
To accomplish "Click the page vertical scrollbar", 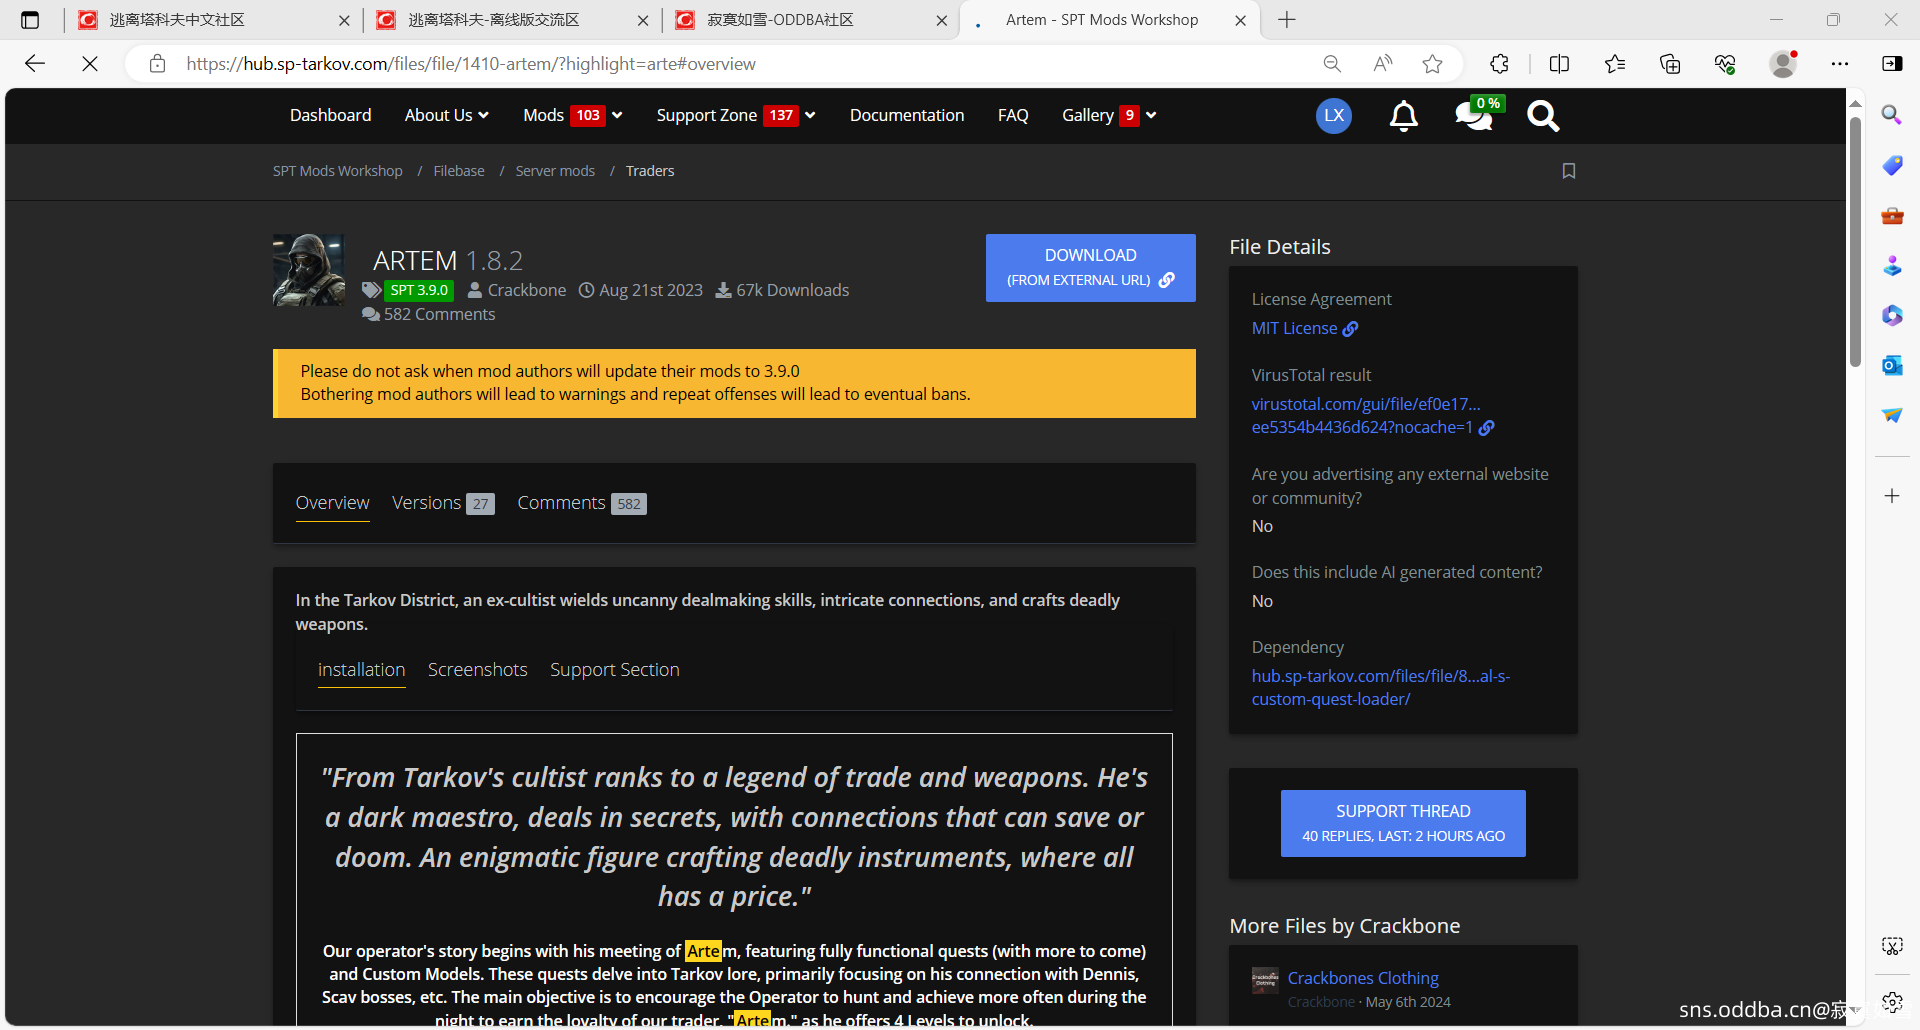I will (1855, 240).
